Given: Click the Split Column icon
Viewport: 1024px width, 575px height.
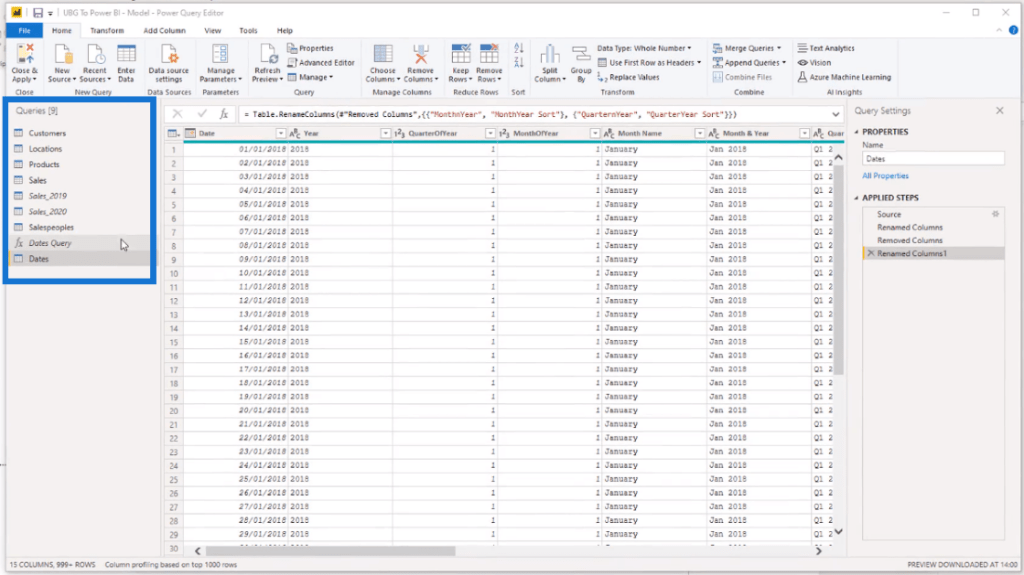Looking at the screenshot, I should click(x=550, y=54).
